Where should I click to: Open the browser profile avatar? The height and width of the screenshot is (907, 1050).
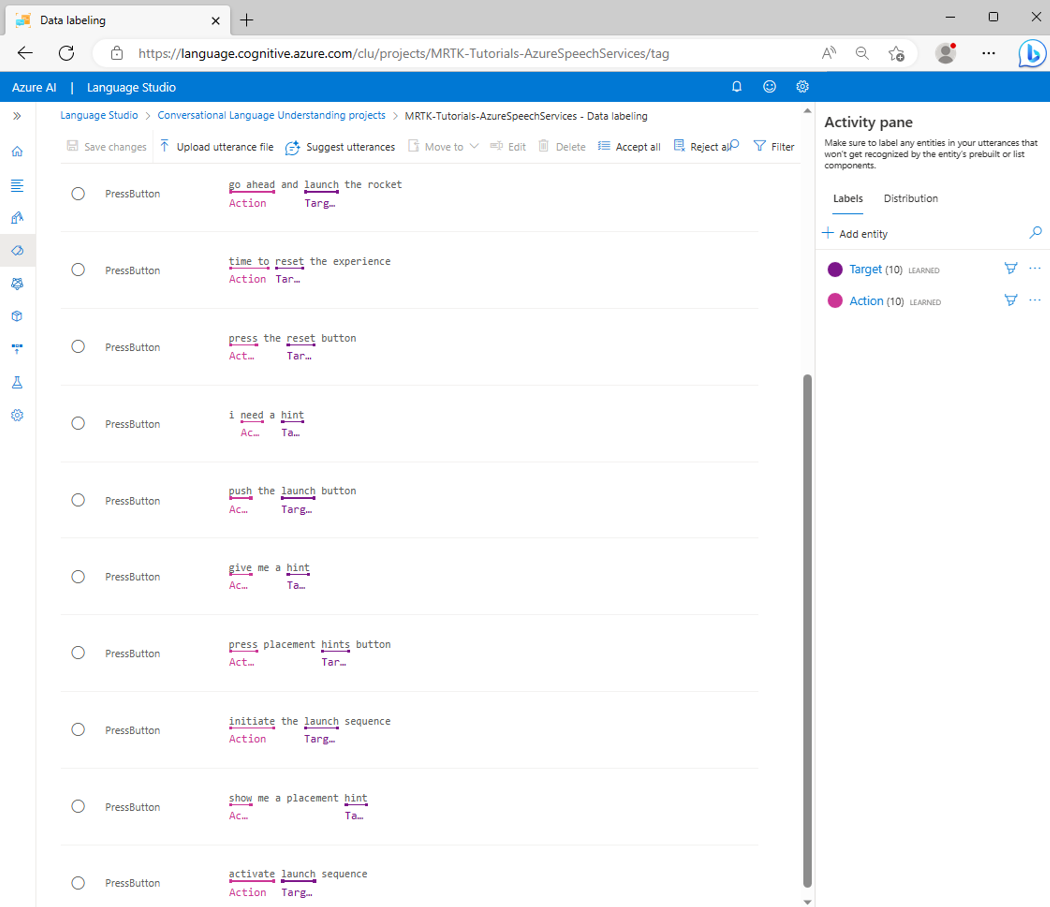pyautogui.click(x=946, y=53)
